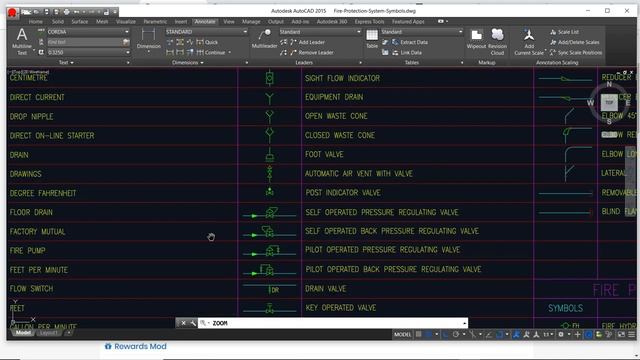Switch to the Parametric ribbon tab
The width and height of the screenshot is (640, 360).
pos(155,22)
